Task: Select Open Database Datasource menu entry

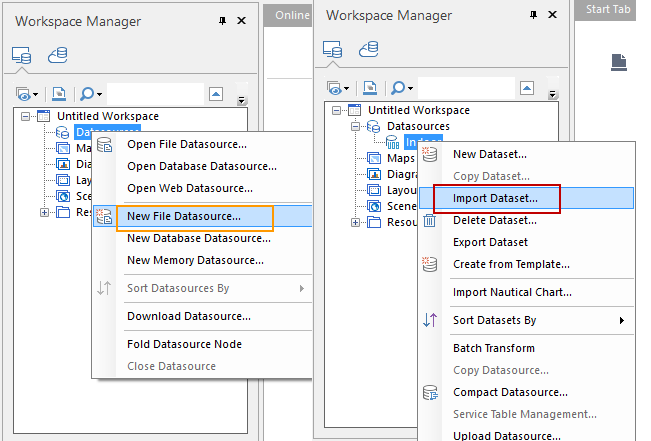Action: click(188, 166)
